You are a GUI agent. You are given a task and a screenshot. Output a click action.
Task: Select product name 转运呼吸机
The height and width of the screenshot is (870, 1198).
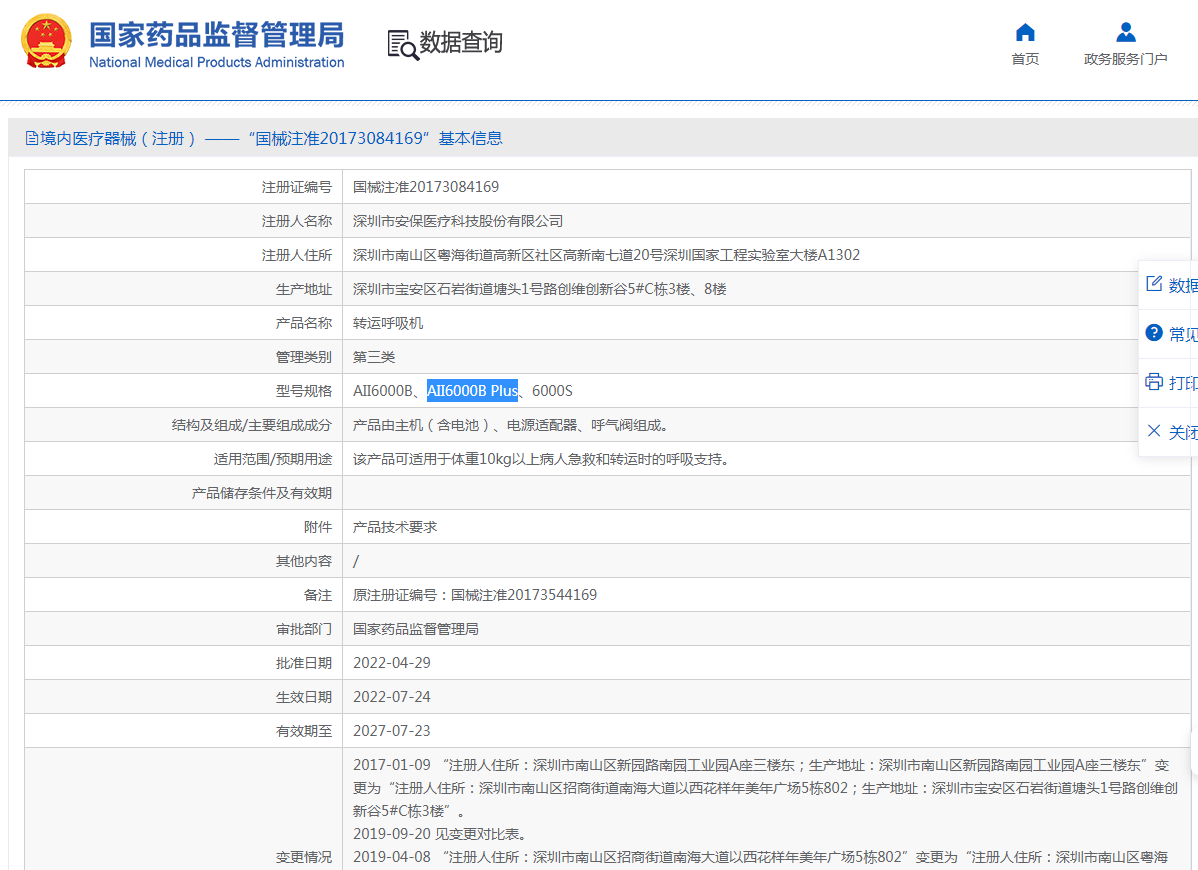point(387,323)
